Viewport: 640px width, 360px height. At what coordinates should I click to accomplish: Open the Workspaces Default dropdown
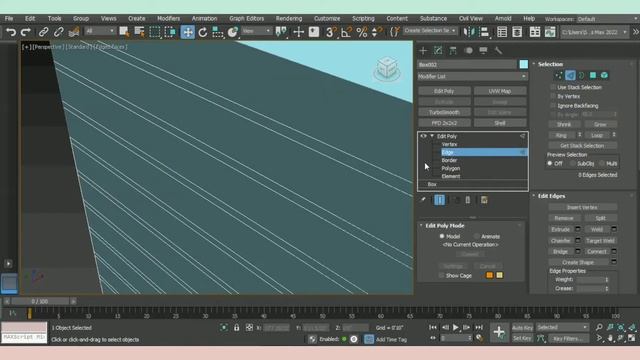pos(607,19)
